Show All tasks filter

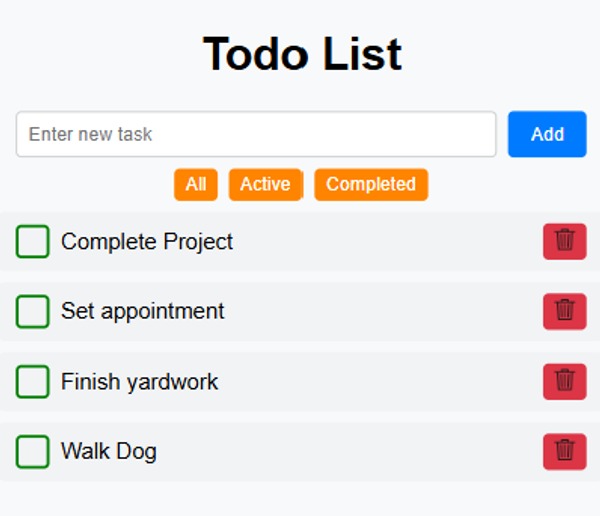pyautogui.click(x=196, y=184)
